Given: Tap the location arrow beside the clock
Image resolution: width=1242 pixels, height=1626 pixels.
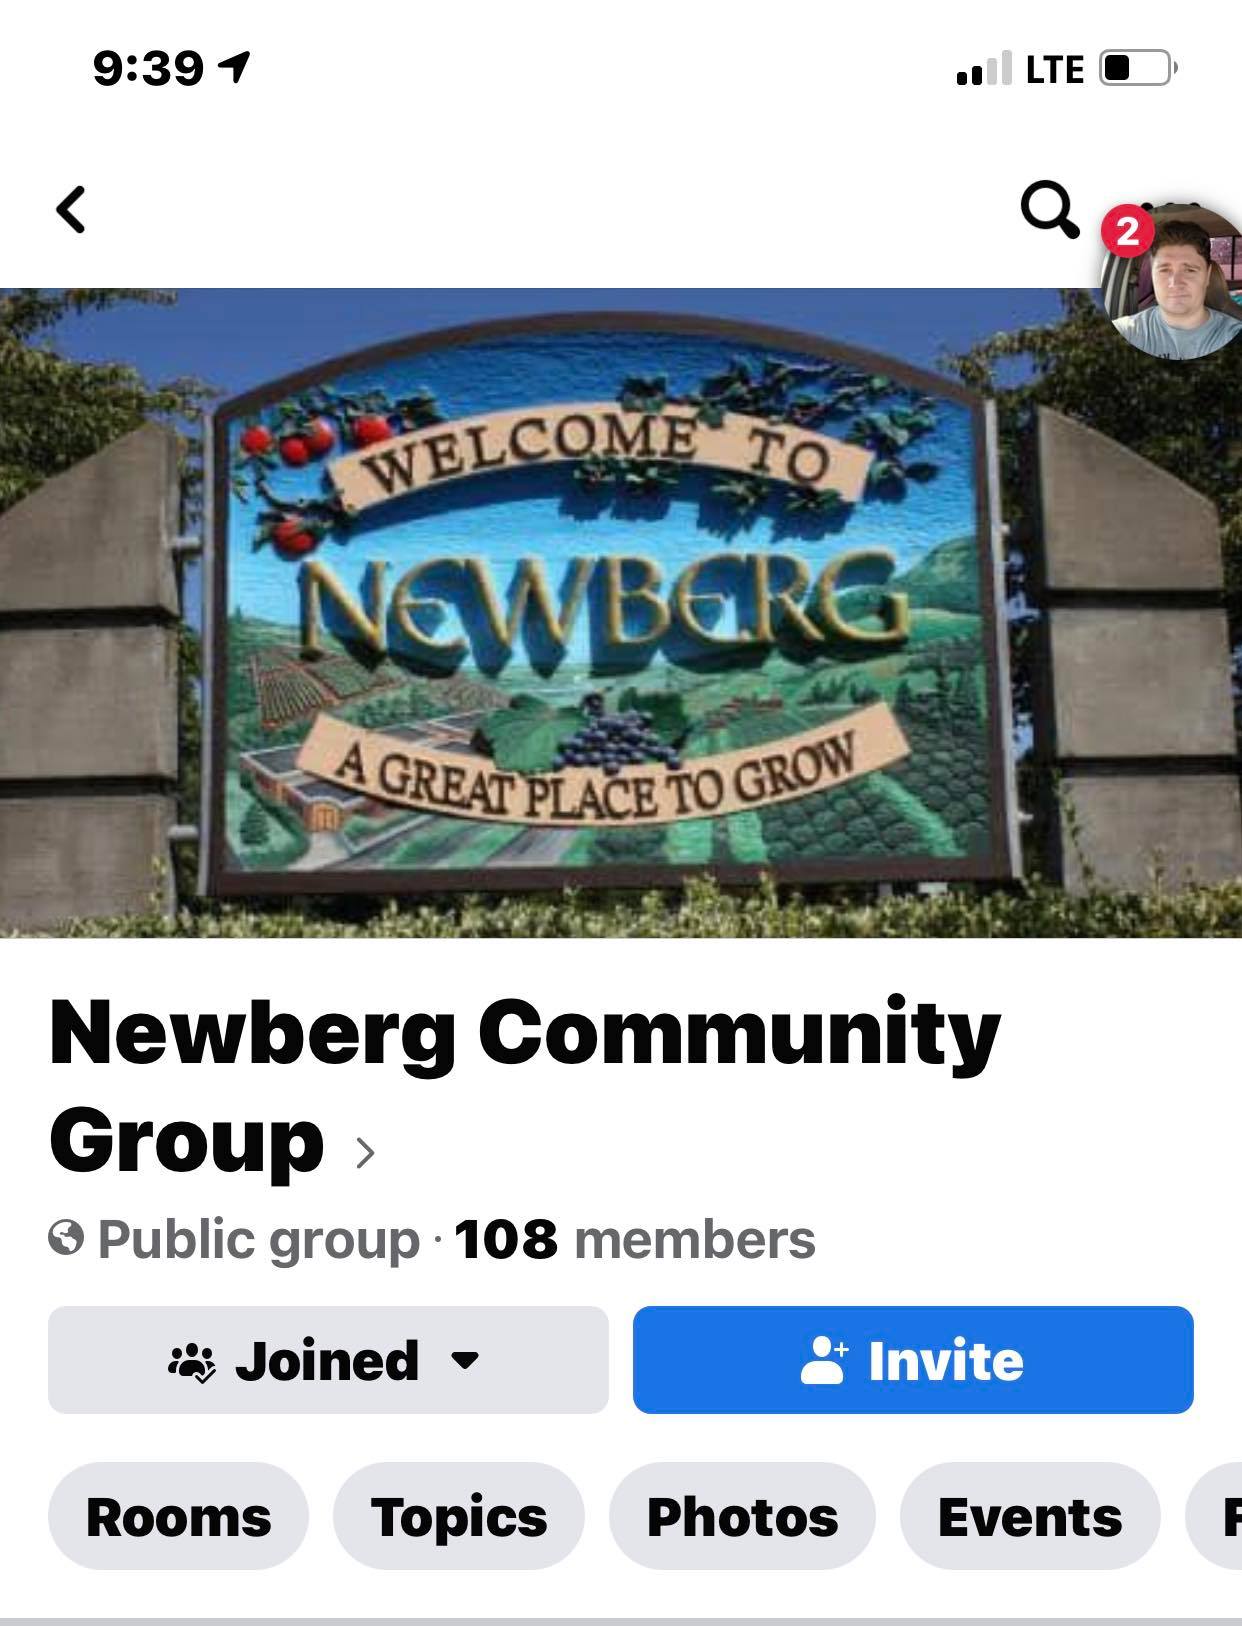Looking at the screenshot, I should coord(234,67).
